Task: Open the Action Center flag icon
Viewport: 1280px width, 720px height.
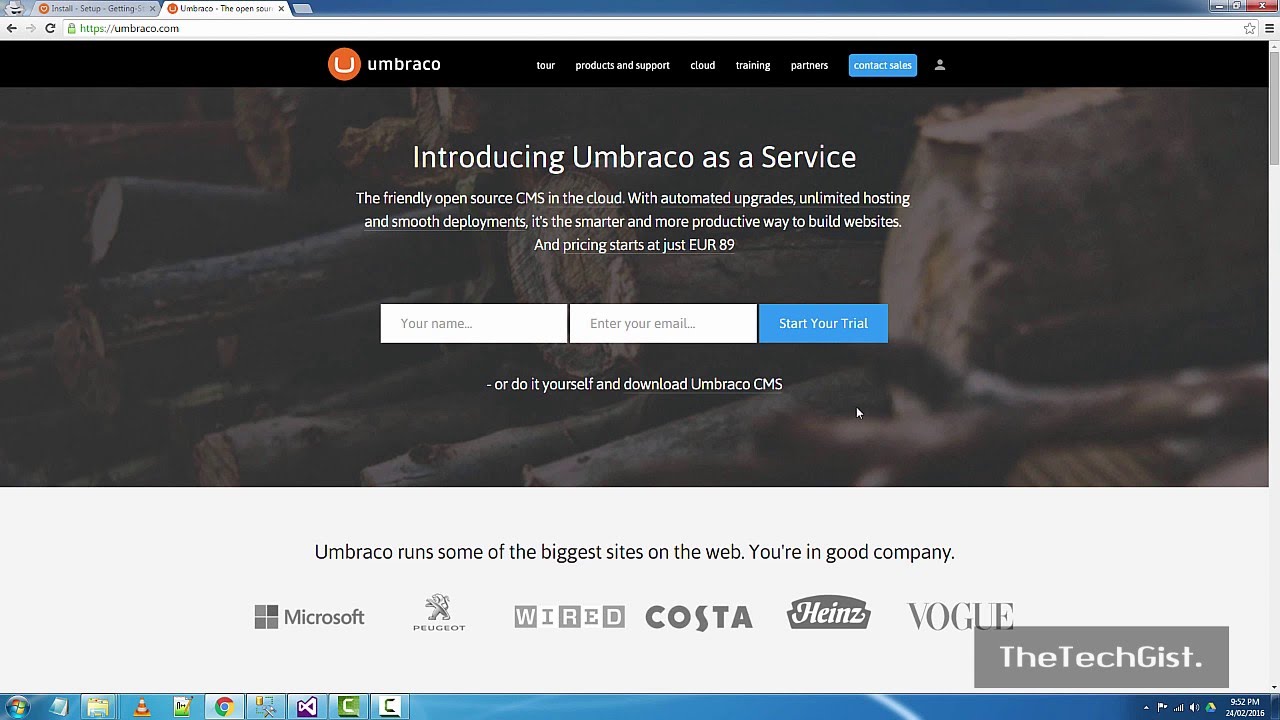Action: [x=1163, y=708]
